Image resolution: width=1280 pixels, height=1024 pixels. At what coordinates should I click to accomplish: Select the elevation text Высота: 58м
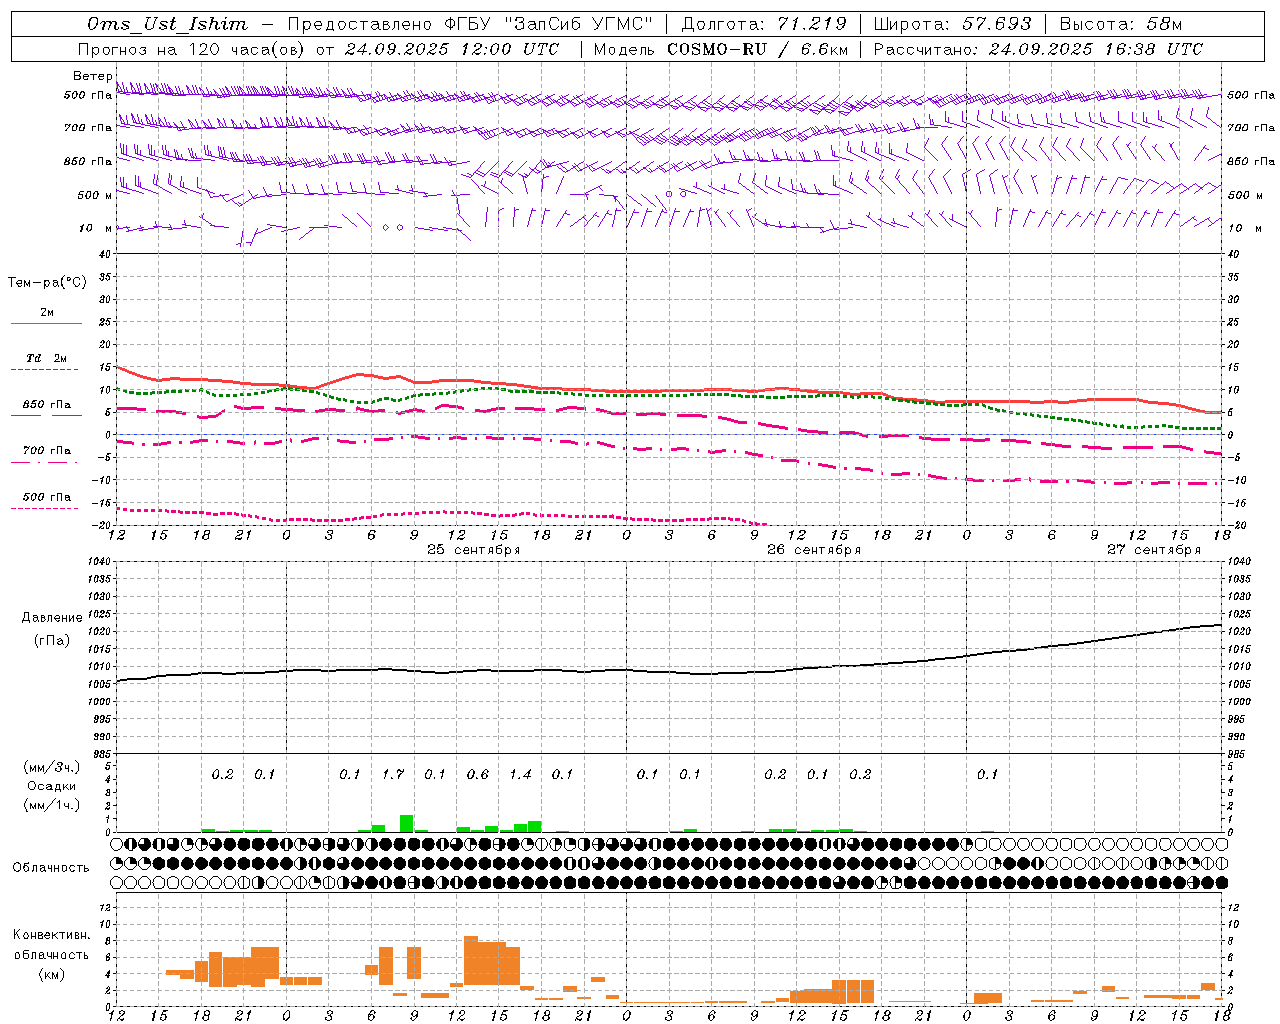[1120, 24]
